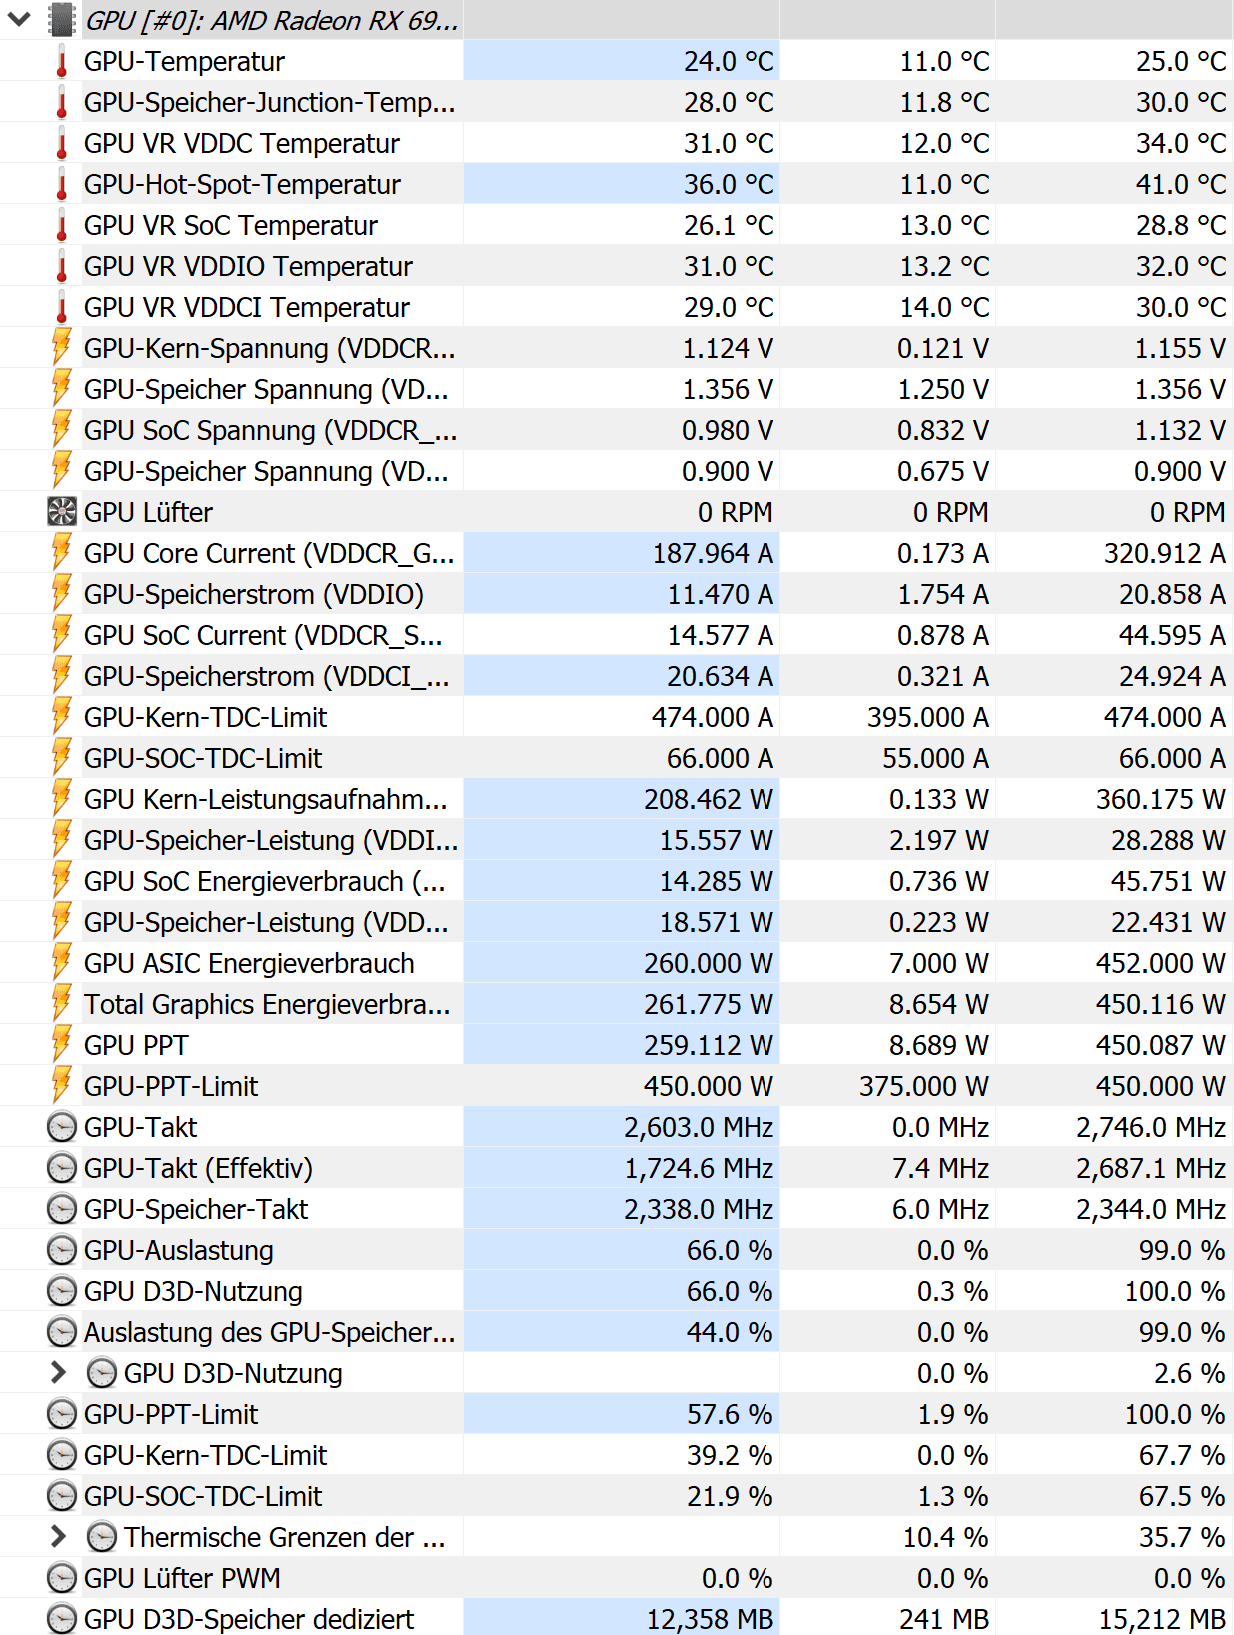Select the GPU D3D-Speicher dediziert label
This screenshot has height=1635, width=1234.
pos(249,1619)
